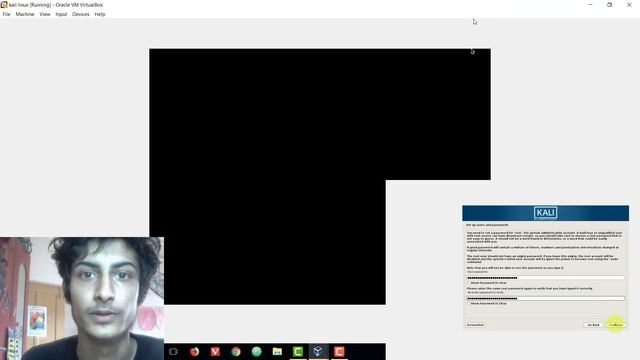Click the Screenshot button in installer
This screenshot has width=640, height=360.
[x=475, y=325]
